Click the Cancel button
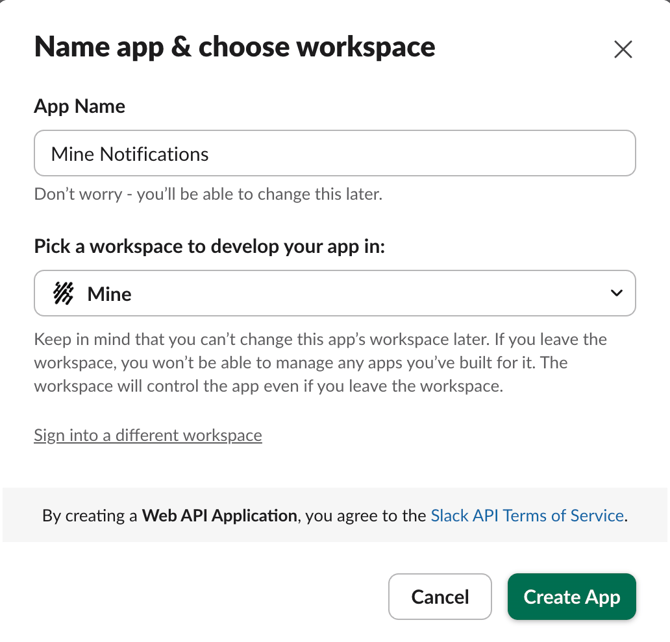The height and width of the screenshot is (642, 670). (x=440, y=596)
